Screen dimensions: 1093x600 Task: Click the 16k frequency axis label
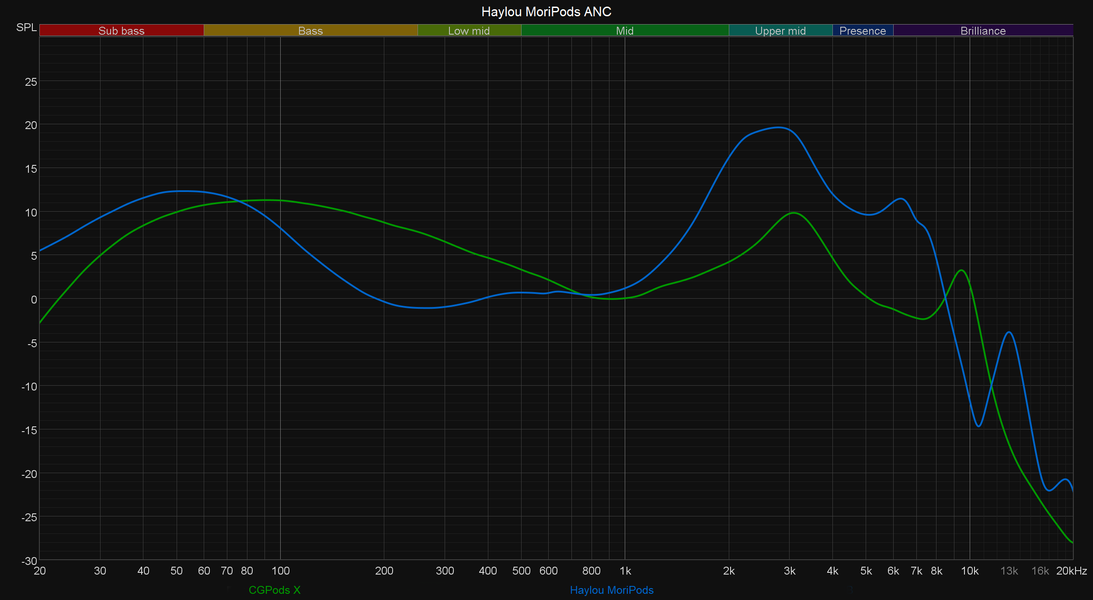point(1040,571)
